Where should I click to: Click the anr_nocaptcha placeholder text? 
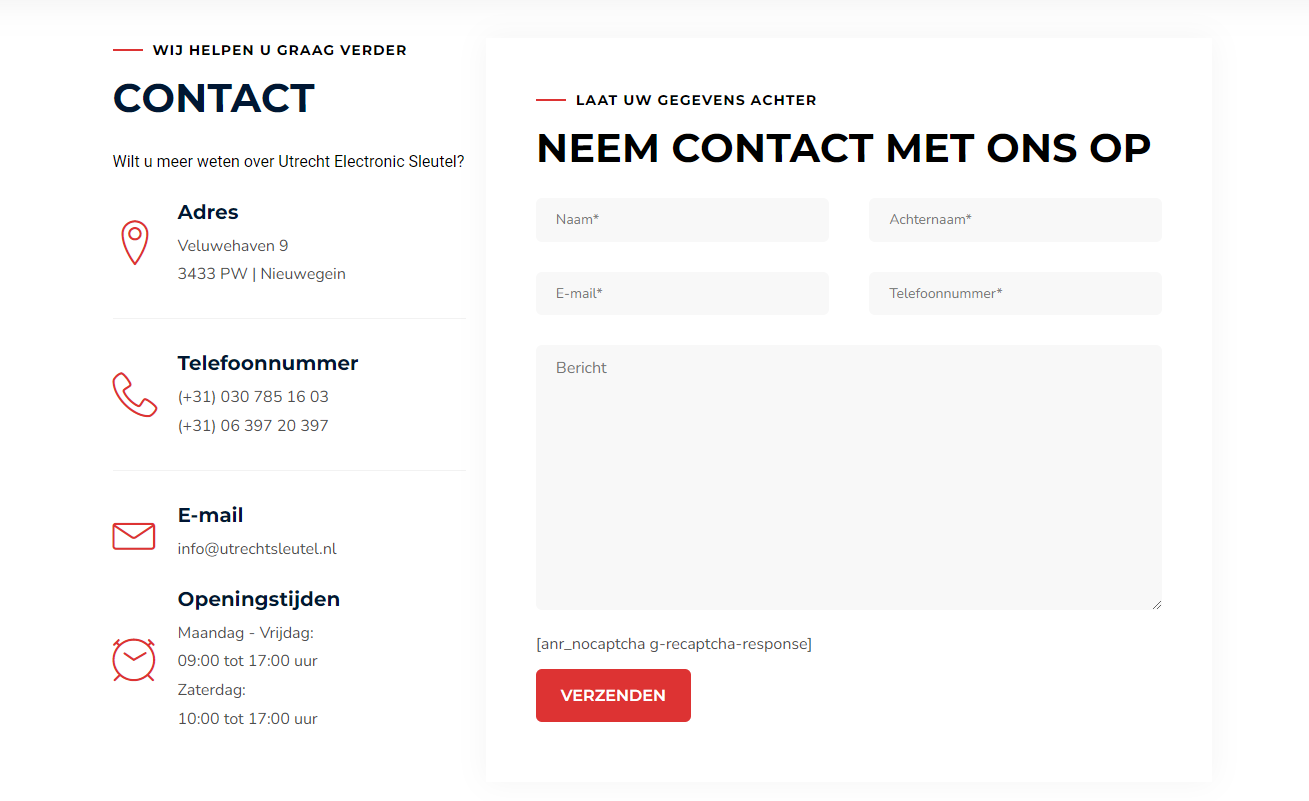click(x=674, y=644)
